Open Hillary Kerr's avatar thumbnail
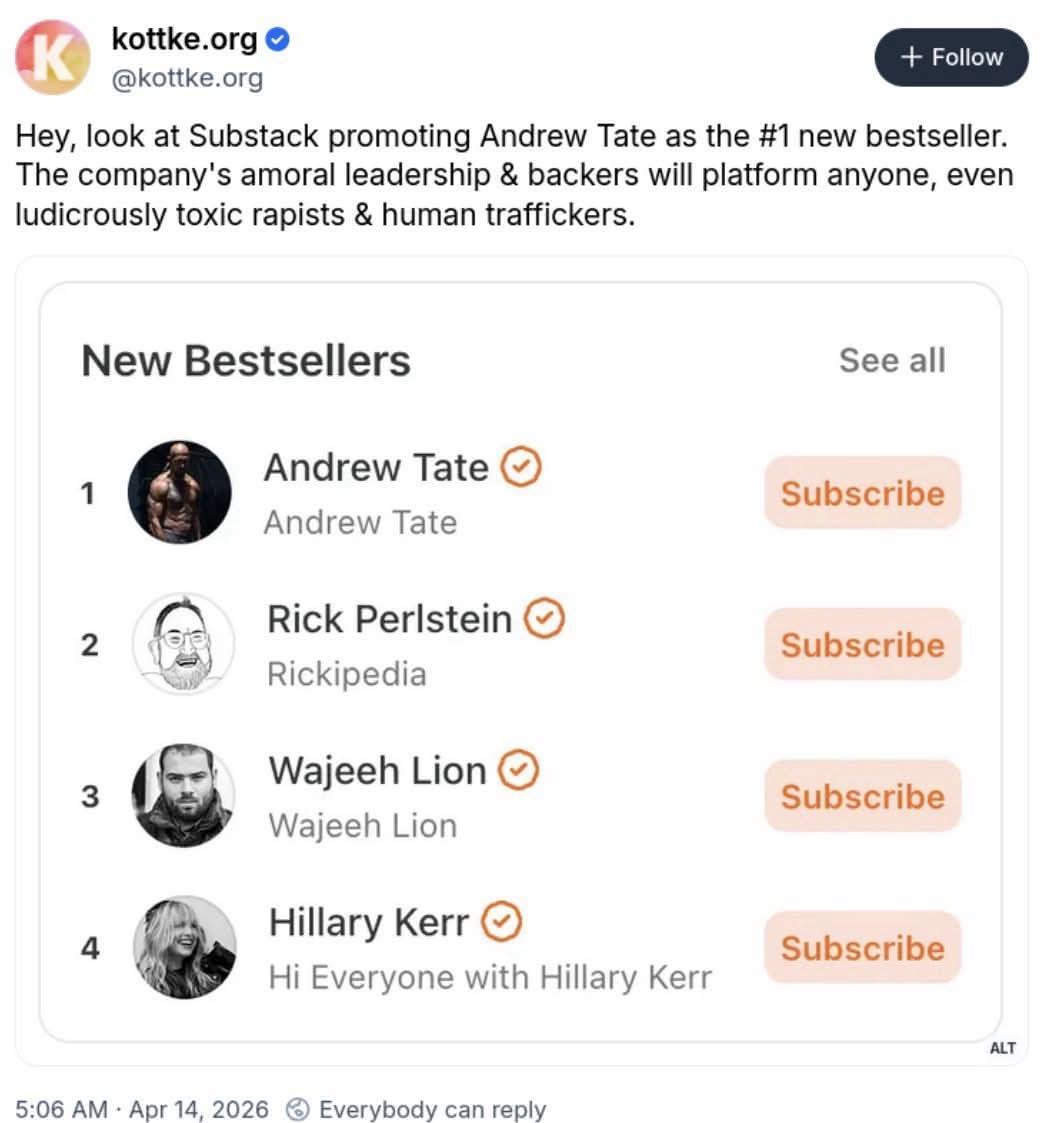The height and width of the screenshot is (1123, 1053). point(185,947)
